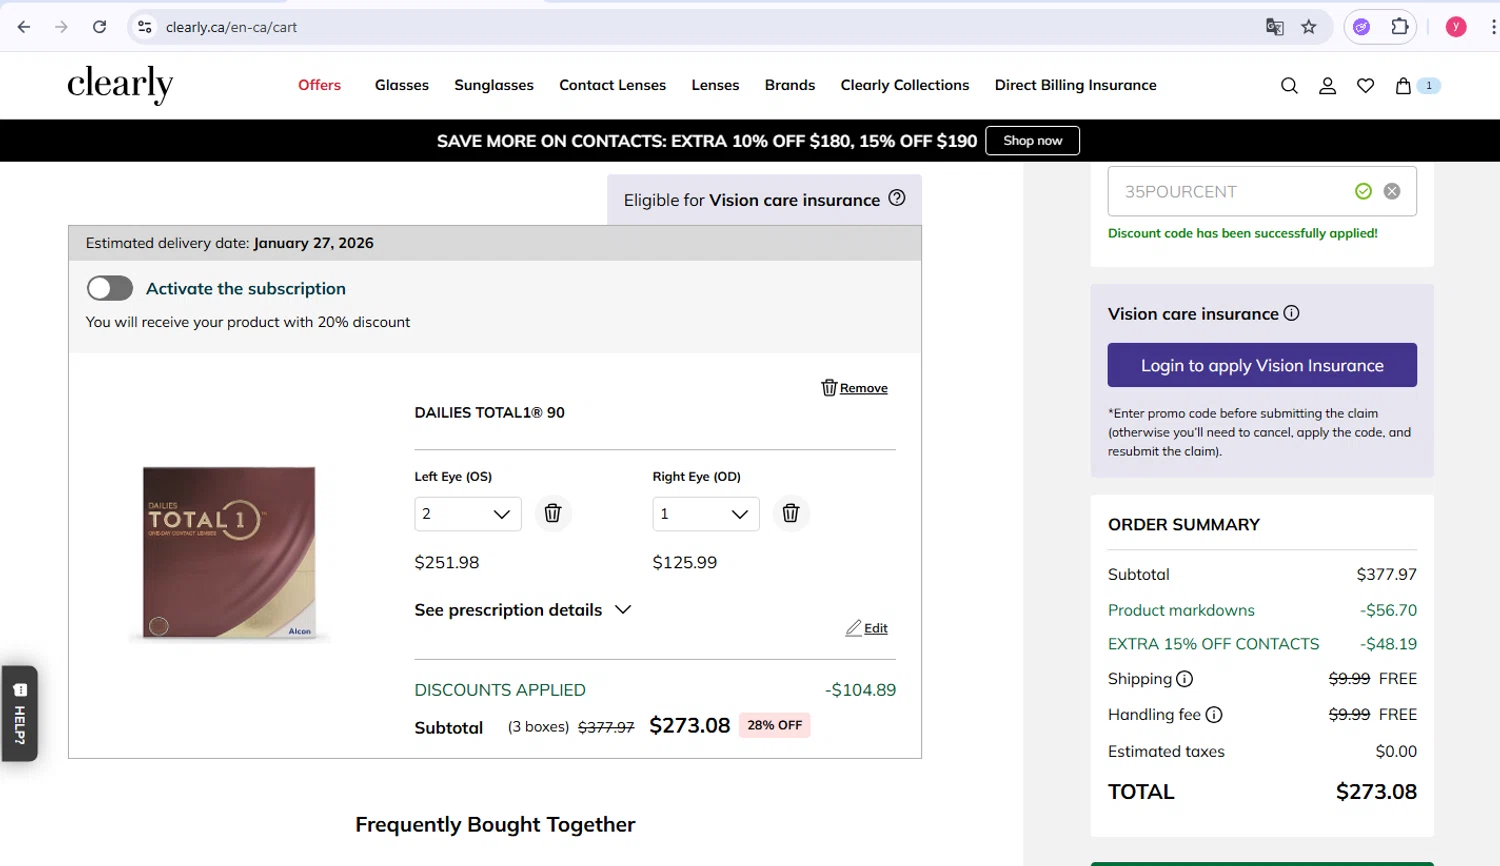Open the site search icon
The height and width of the screenshot is (866, 1500).
[1289, 86]
